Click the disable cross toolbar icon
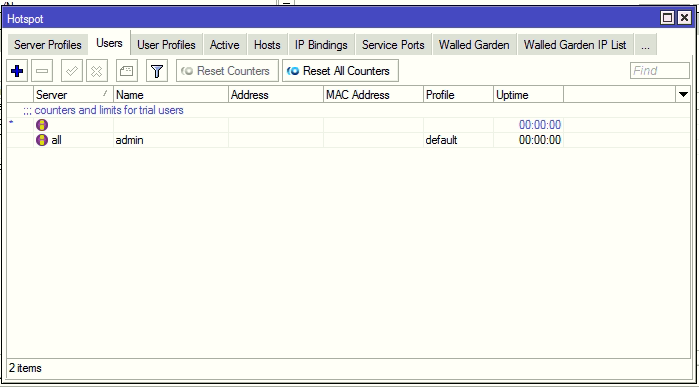This screenshot has height=387, width=699. (x=97, y=71)
